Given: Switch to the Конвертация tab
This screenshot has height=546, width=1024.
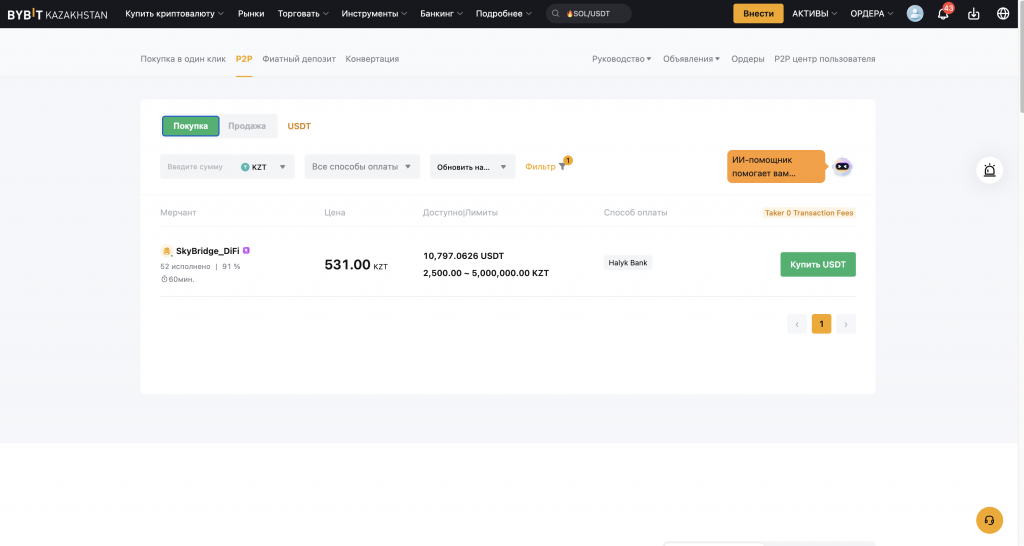Looking at the screenshot, I should click(372, 59).
